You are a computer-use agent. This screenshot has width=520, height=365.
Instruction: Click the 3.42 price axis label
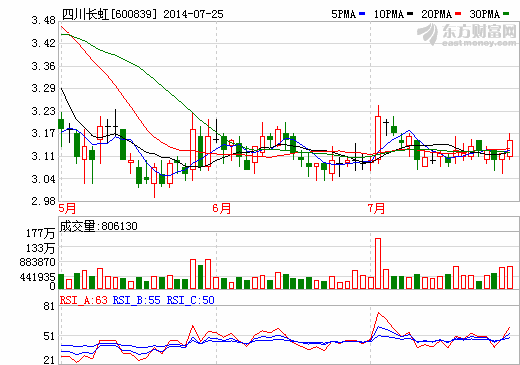(x=44, y=43)
